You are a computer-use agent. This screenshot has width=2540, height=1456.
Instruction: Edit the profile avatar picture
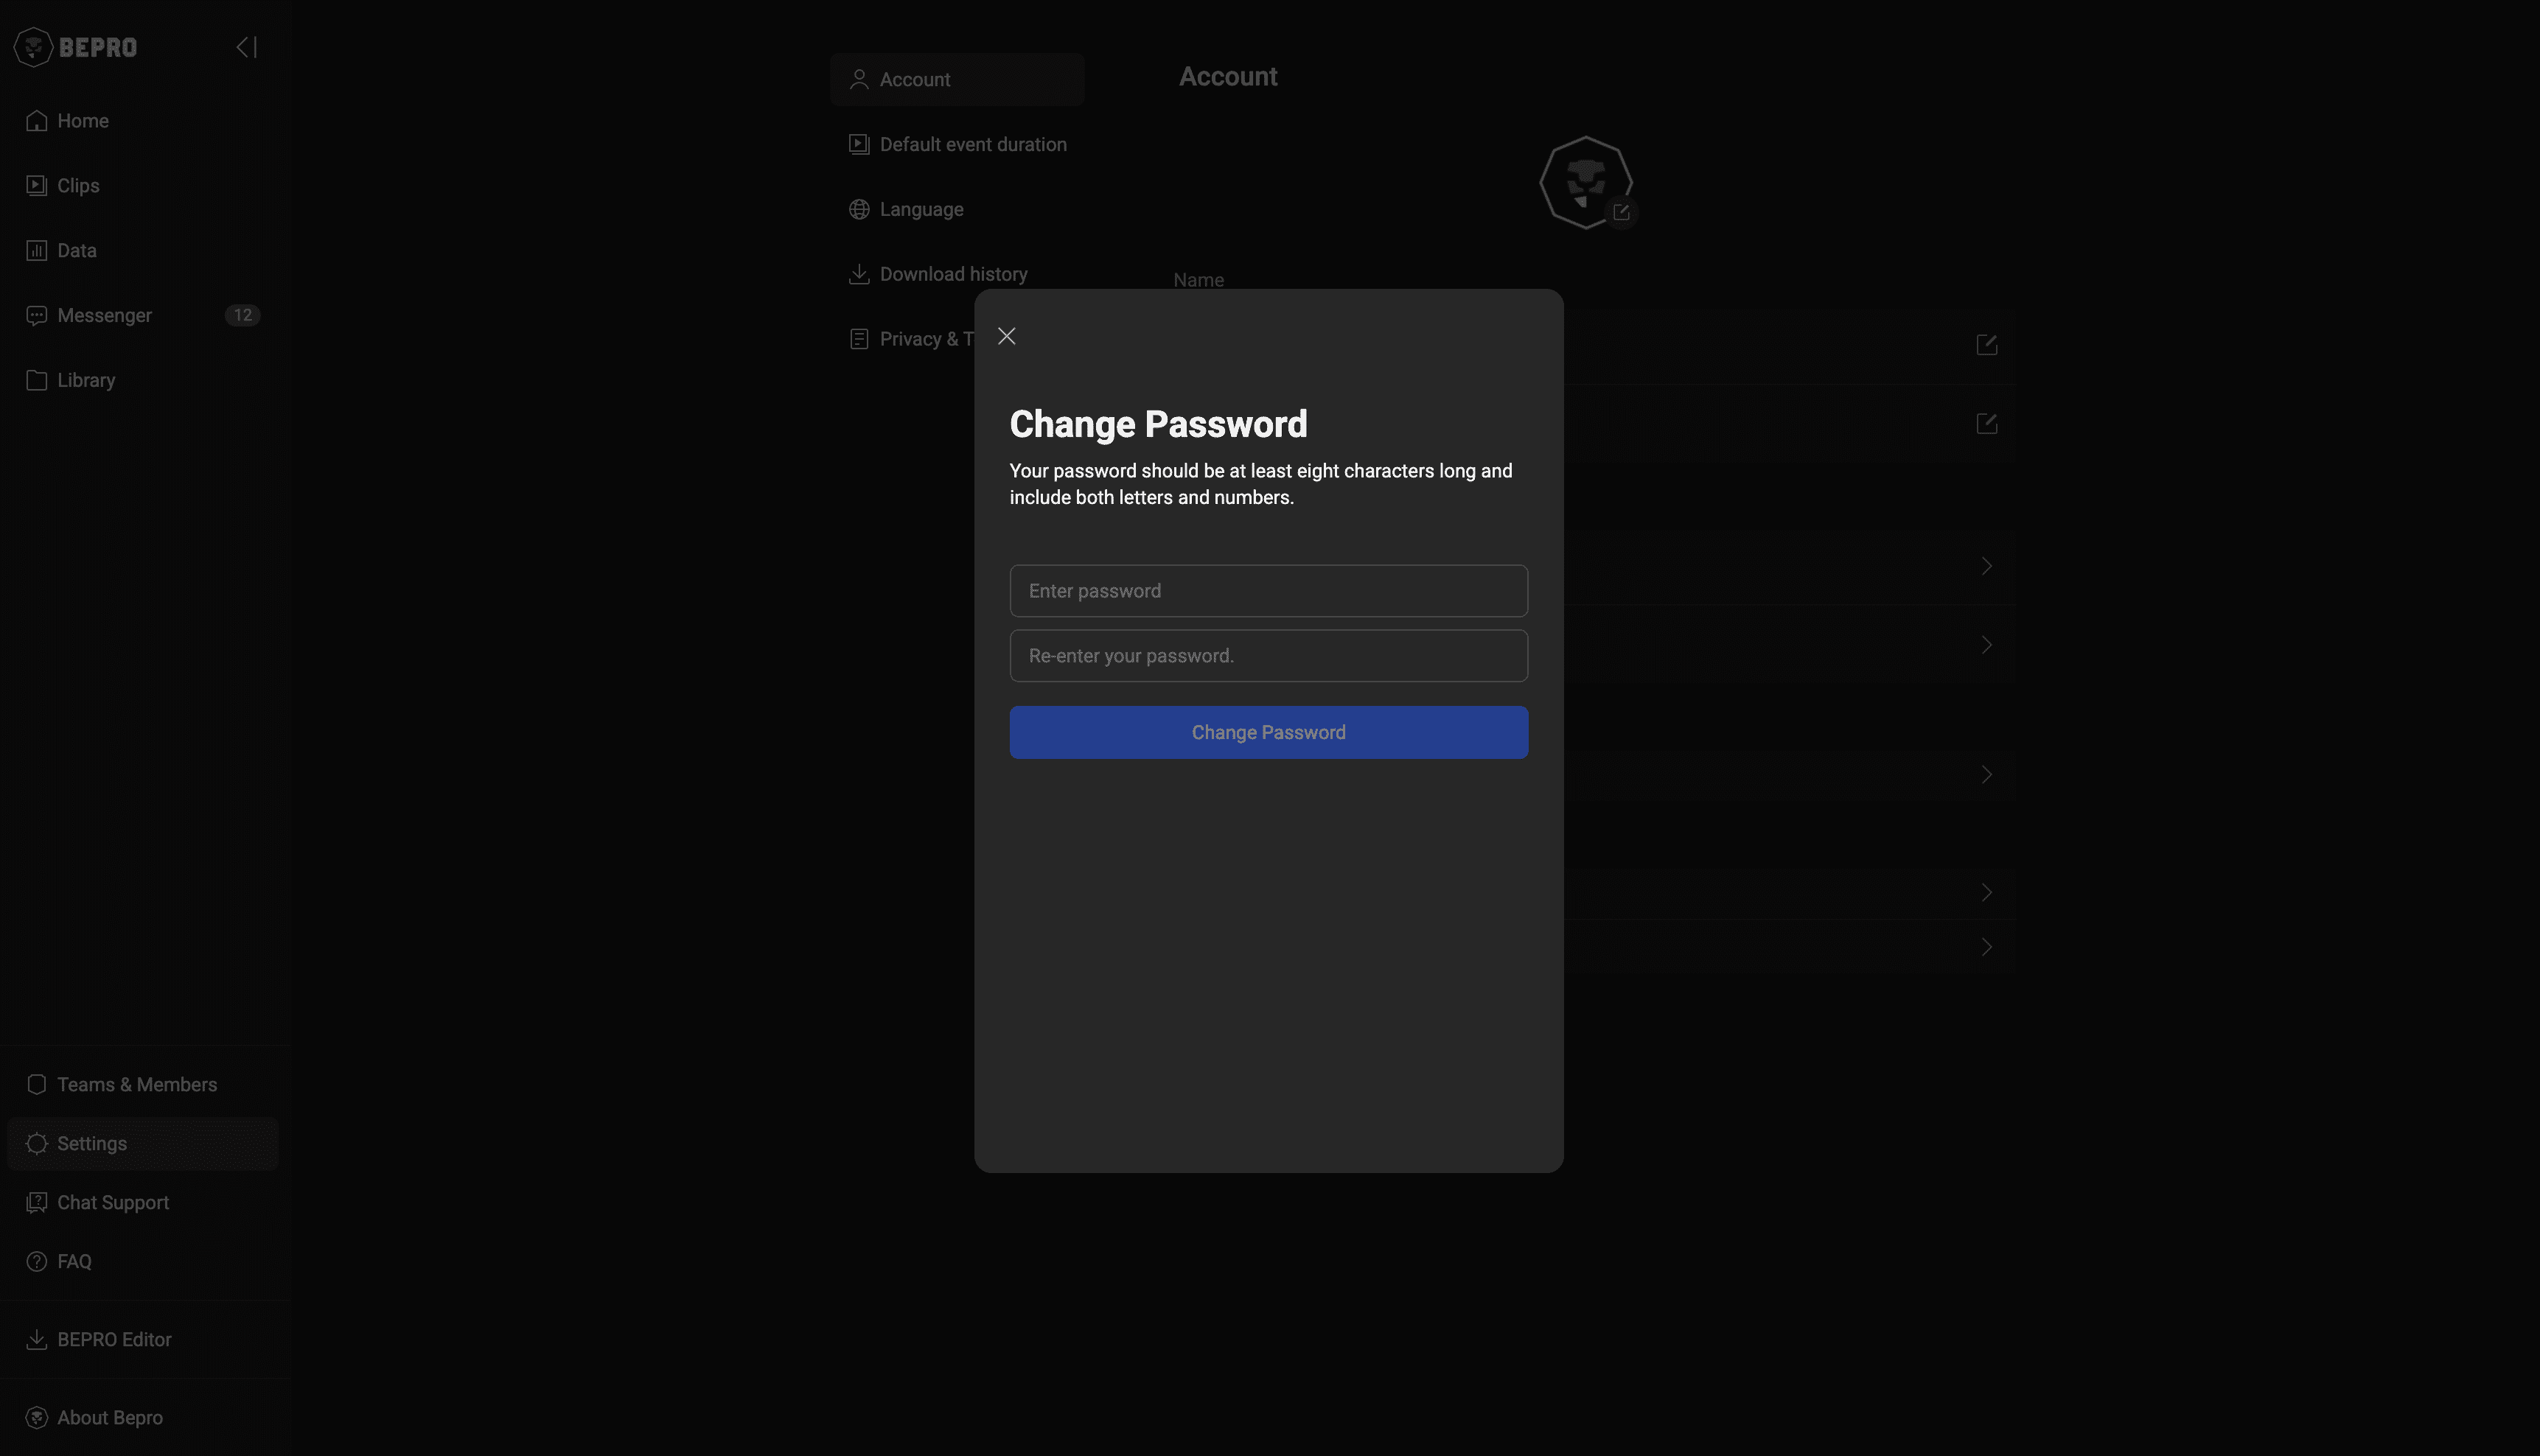1621,212
